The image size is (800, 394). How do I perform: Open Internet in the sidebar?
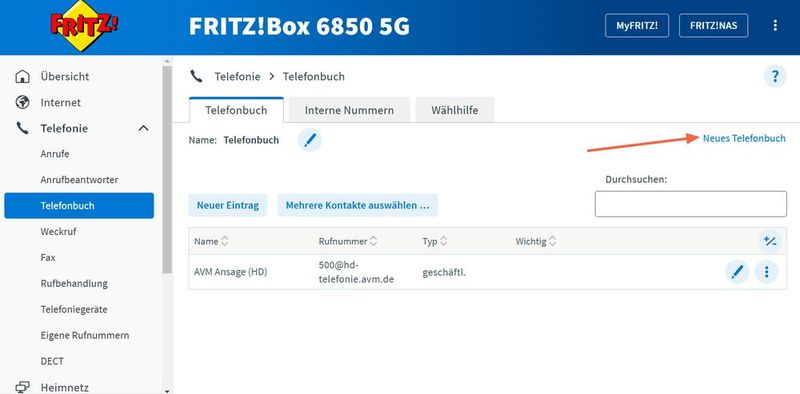61,102
